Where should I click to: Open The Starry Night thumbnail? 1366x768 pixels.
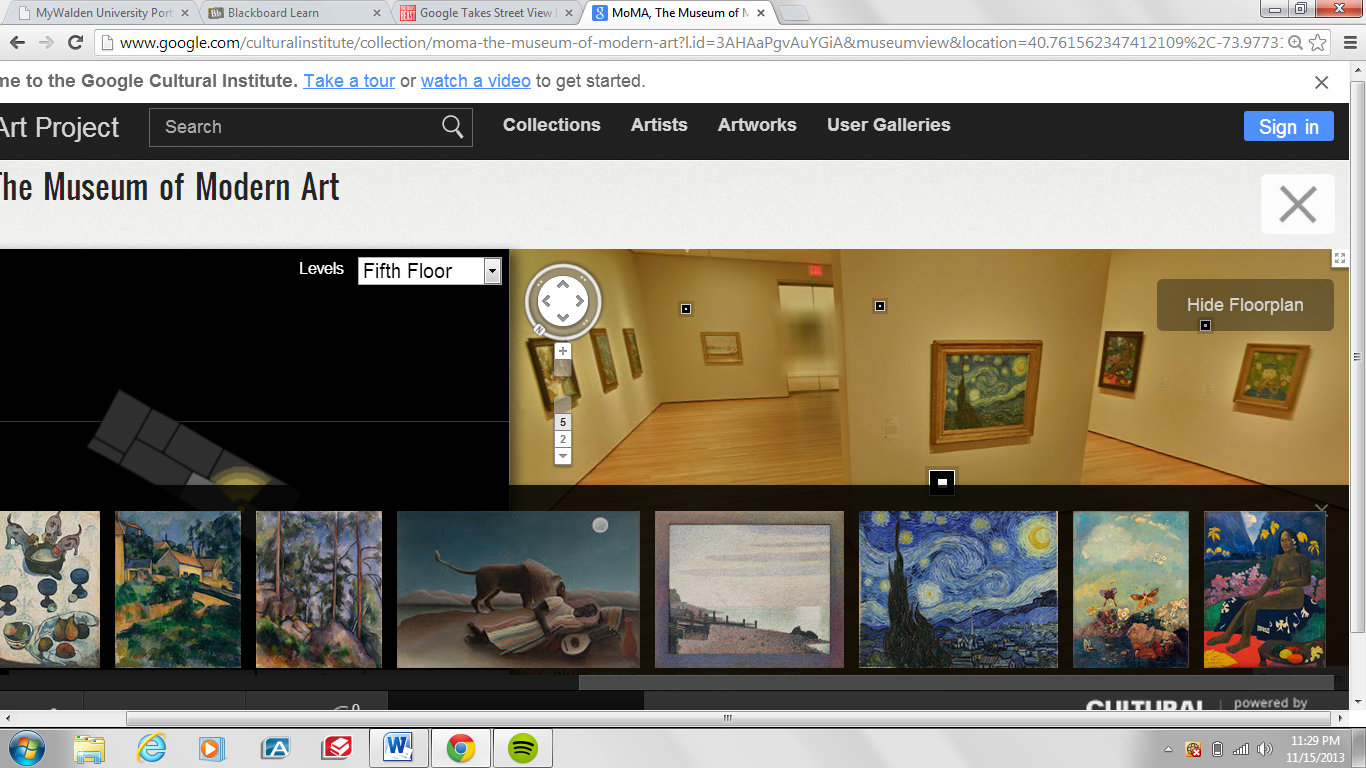(958, 589)
